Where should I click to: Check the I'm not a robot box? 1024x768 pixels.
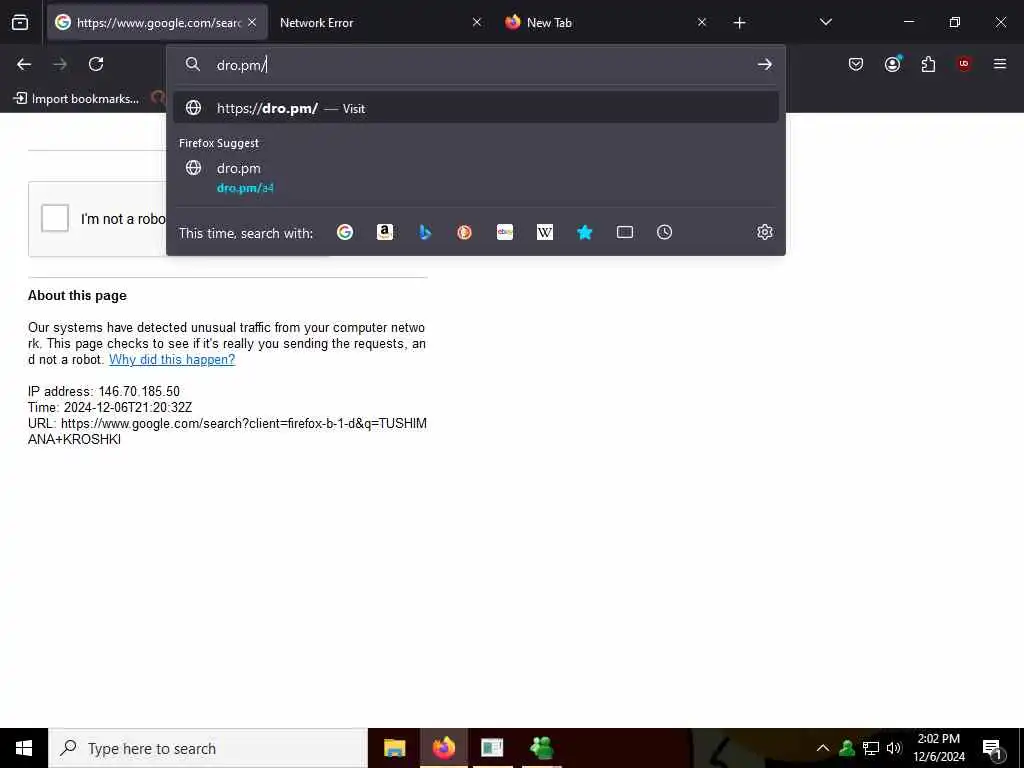click(55, 218)
